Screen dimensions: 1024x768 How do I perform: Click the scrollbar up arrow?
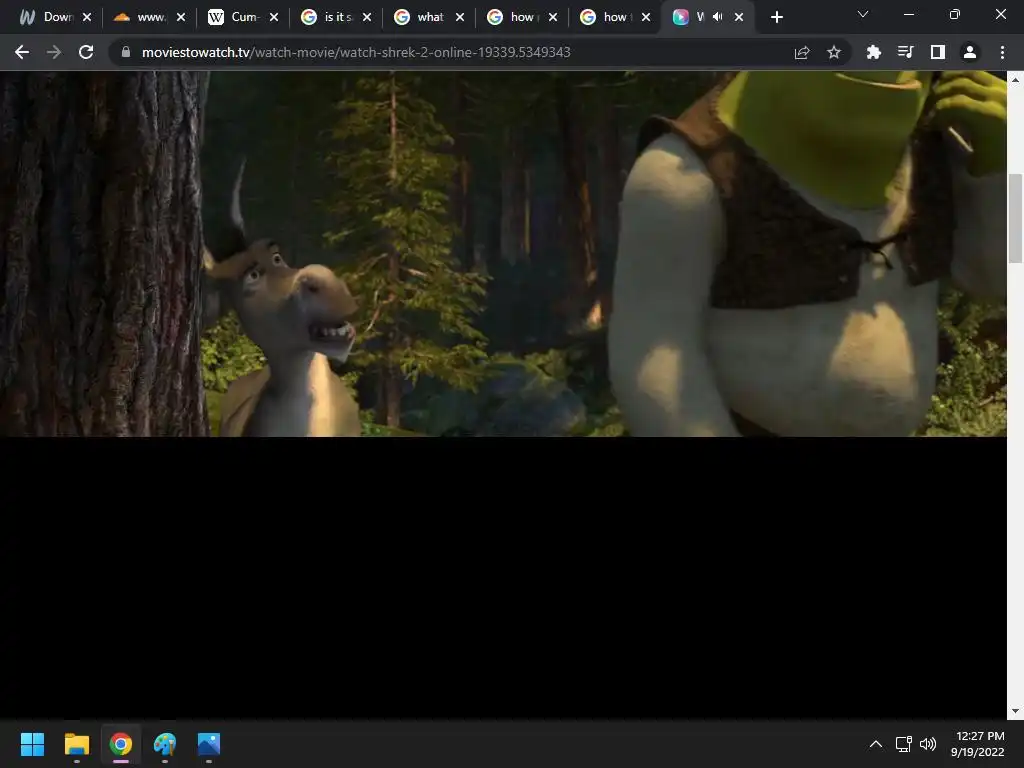(1015, 80)
